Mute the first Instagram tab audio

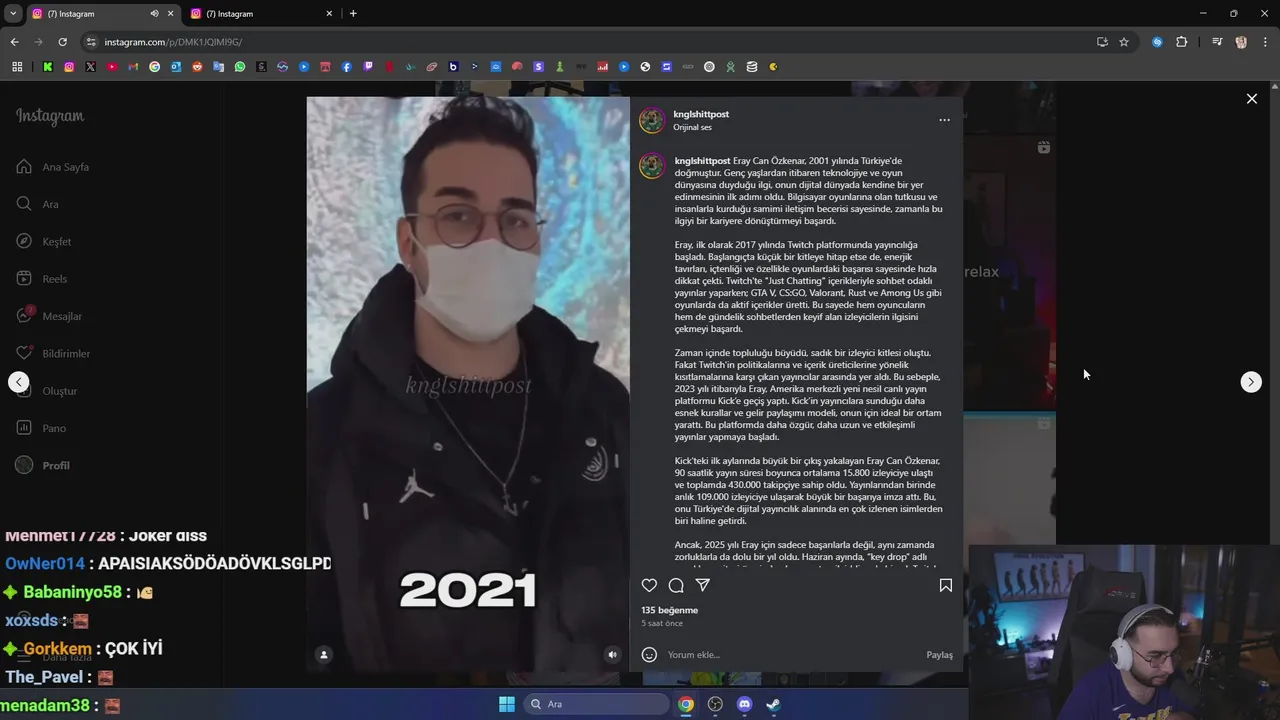tap(154, 14)
